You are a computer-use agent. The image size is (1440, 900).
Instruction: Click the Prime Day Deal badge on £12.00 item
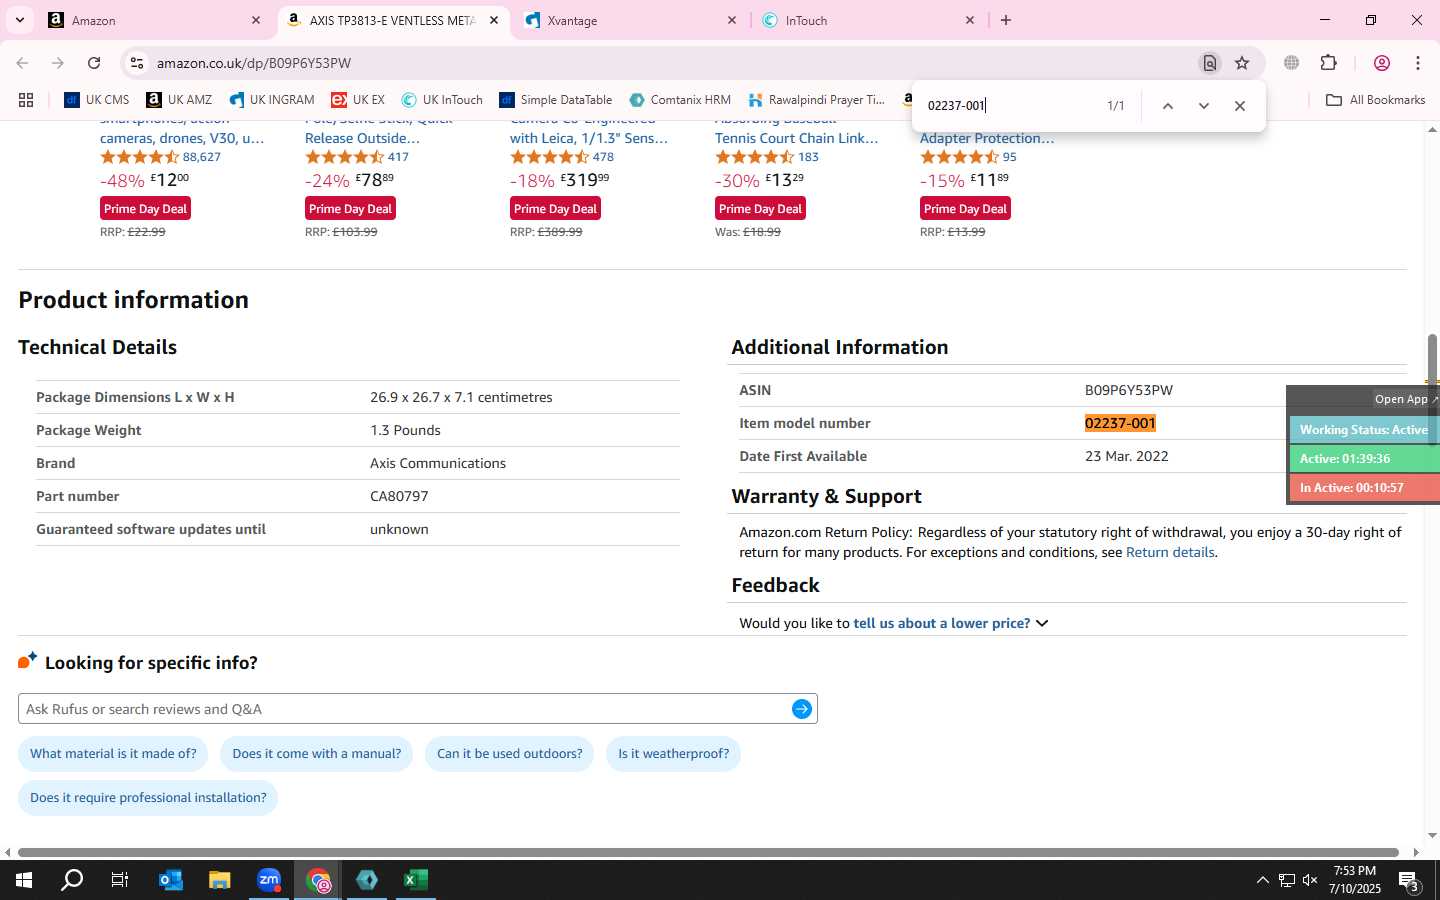(146, 209)
